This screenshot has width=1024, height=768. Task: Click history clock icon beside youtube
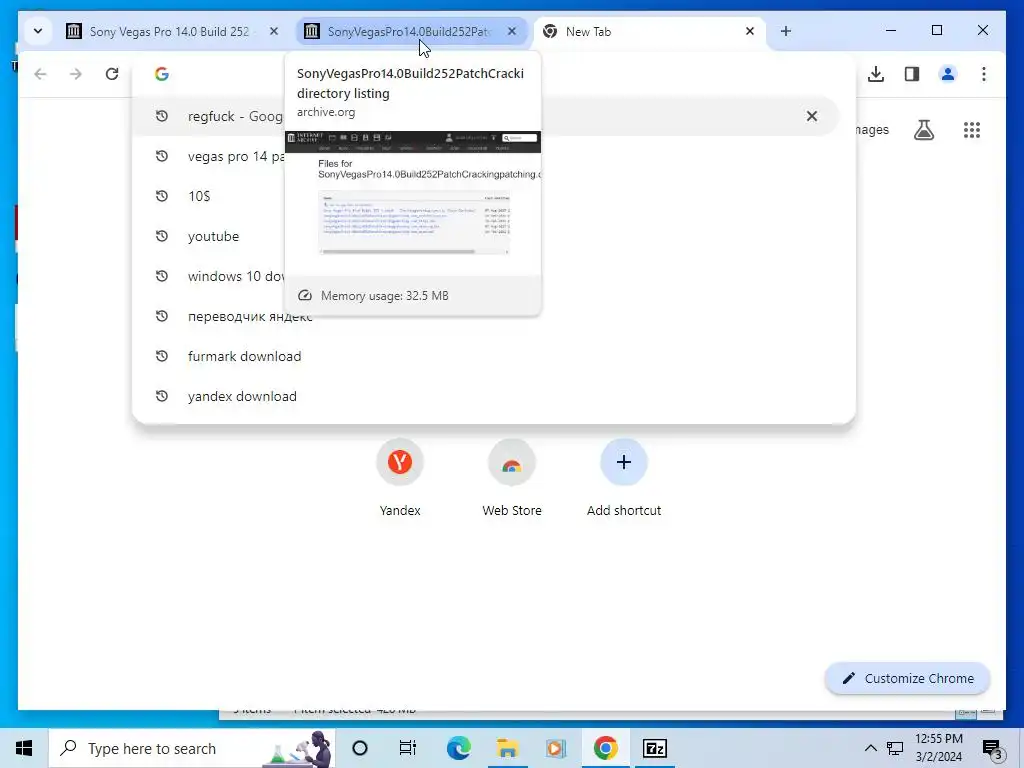point(162,236)
